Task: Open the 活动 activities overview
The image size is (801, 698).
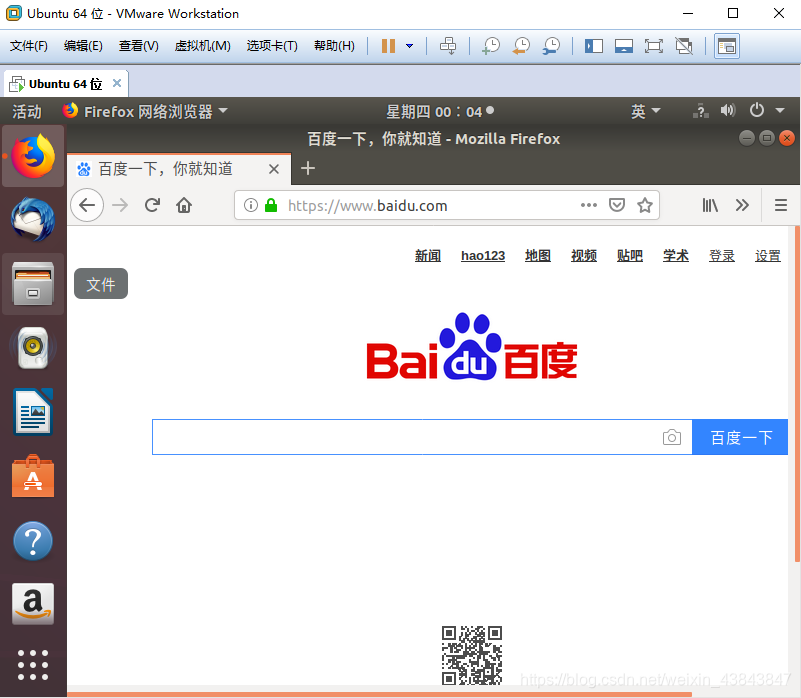Action: click(27, 111)
